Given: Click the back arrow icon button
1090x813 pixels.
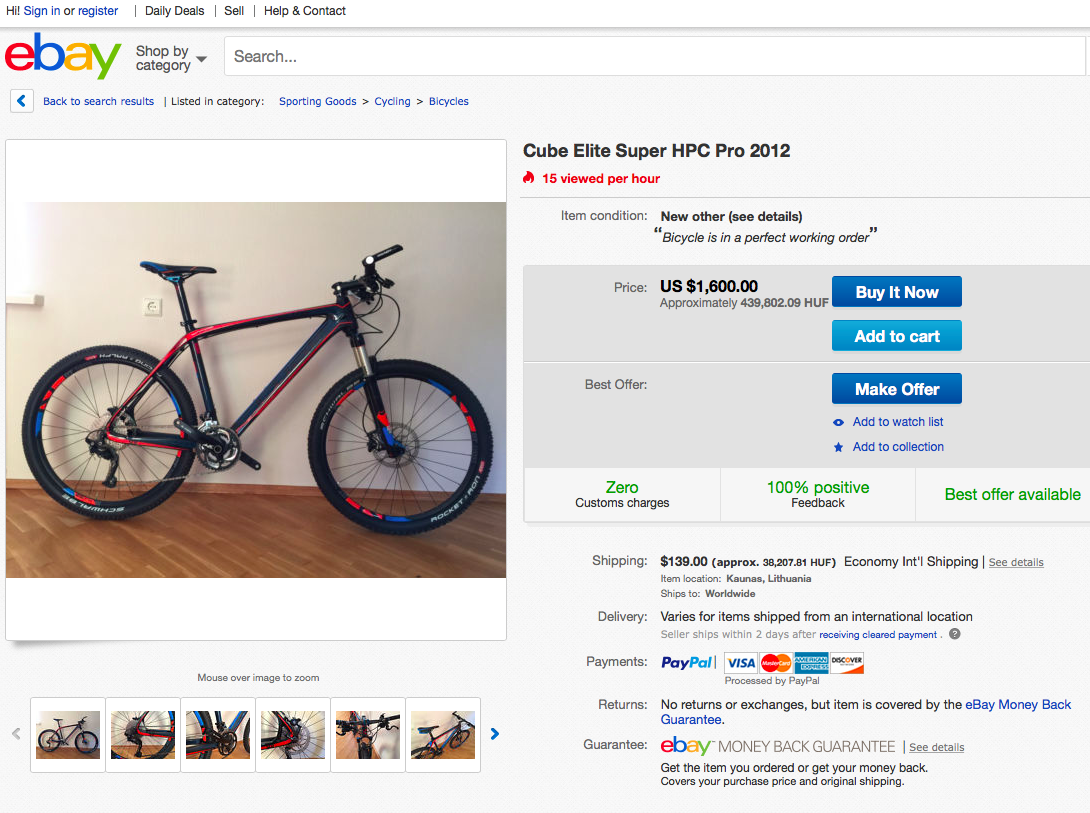Looking at the screenshot, I should point(22,101).
